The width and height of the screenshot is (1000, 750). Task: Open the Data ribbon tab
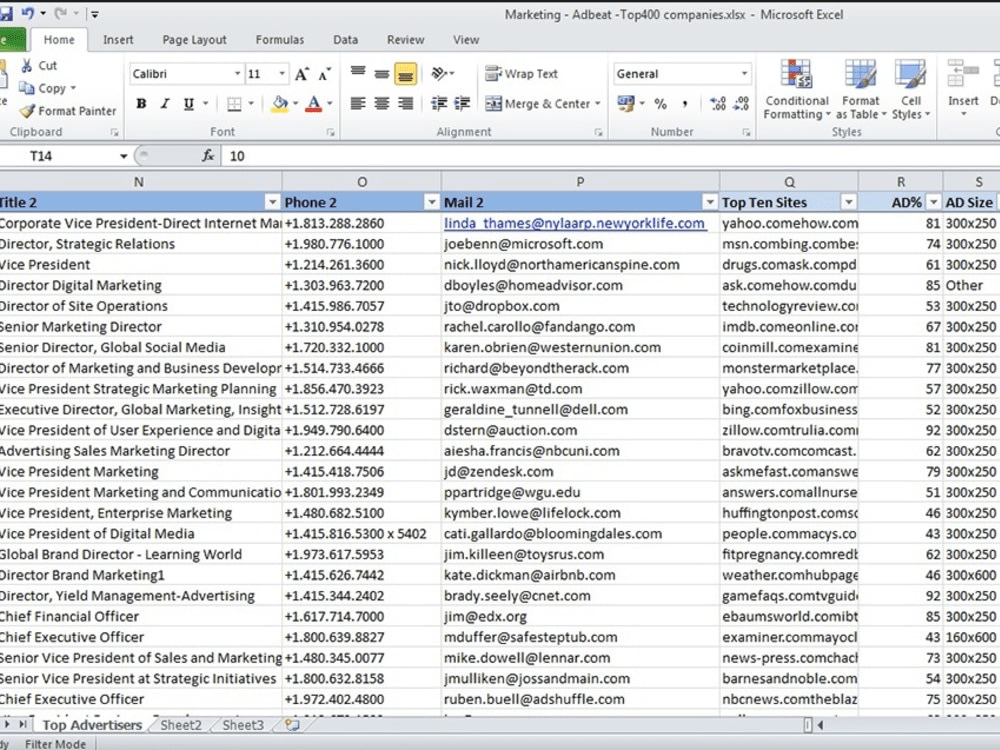tap(345, 39)
